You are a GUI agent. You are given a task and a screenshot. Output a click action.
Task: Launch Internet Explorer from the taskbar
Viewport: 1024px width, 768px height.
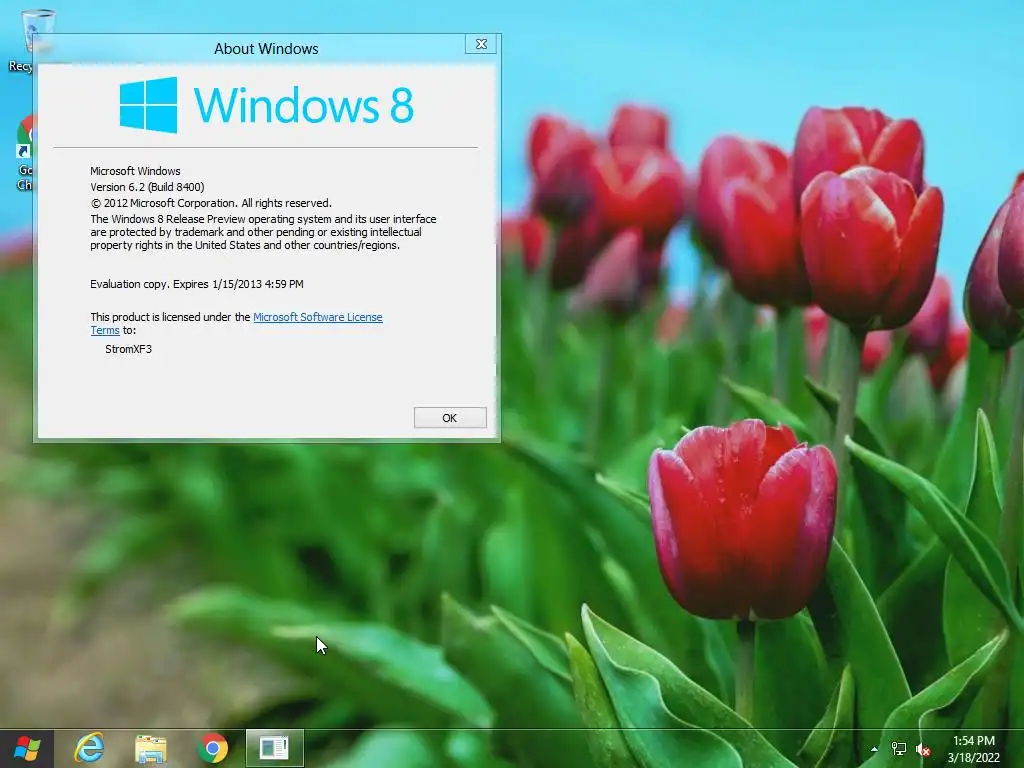coord(89,748)
